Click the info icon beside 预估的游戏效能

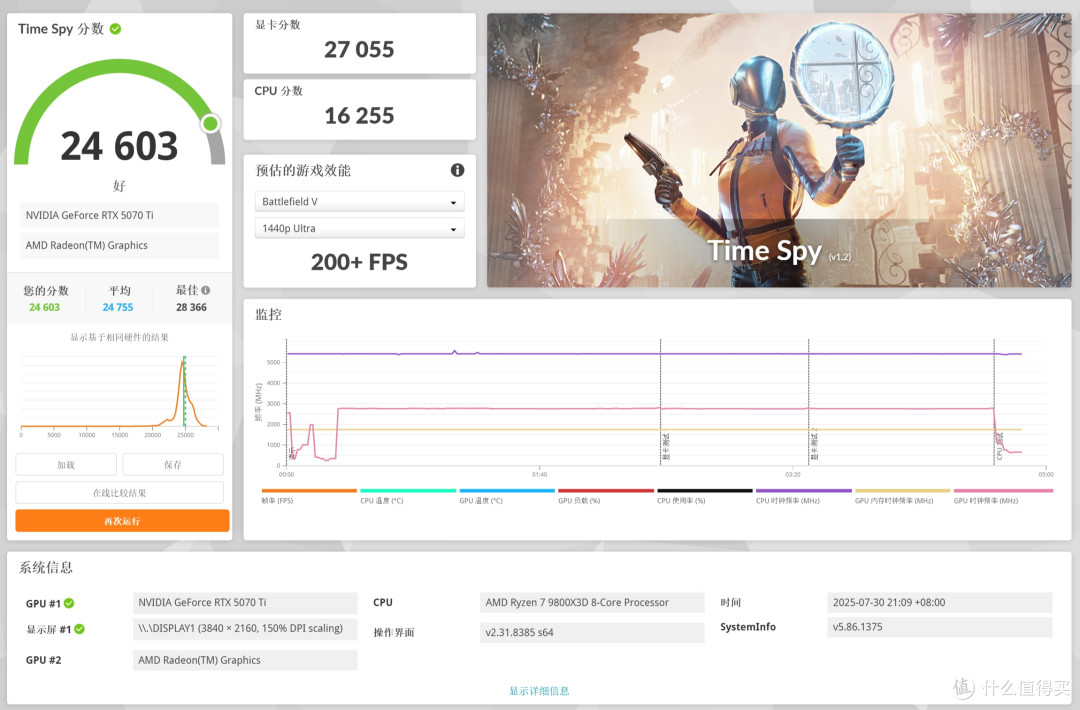[457, 170]
